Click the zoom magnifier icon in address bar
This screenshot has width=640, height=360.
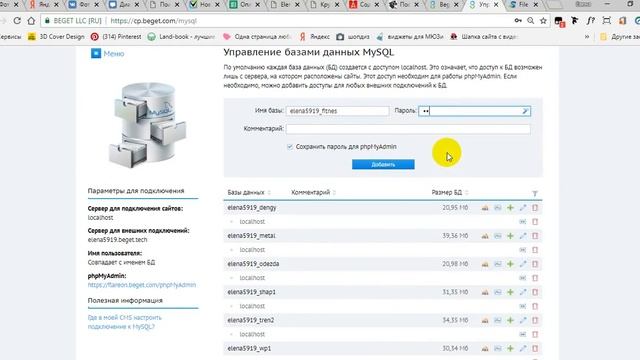(530, 20)
